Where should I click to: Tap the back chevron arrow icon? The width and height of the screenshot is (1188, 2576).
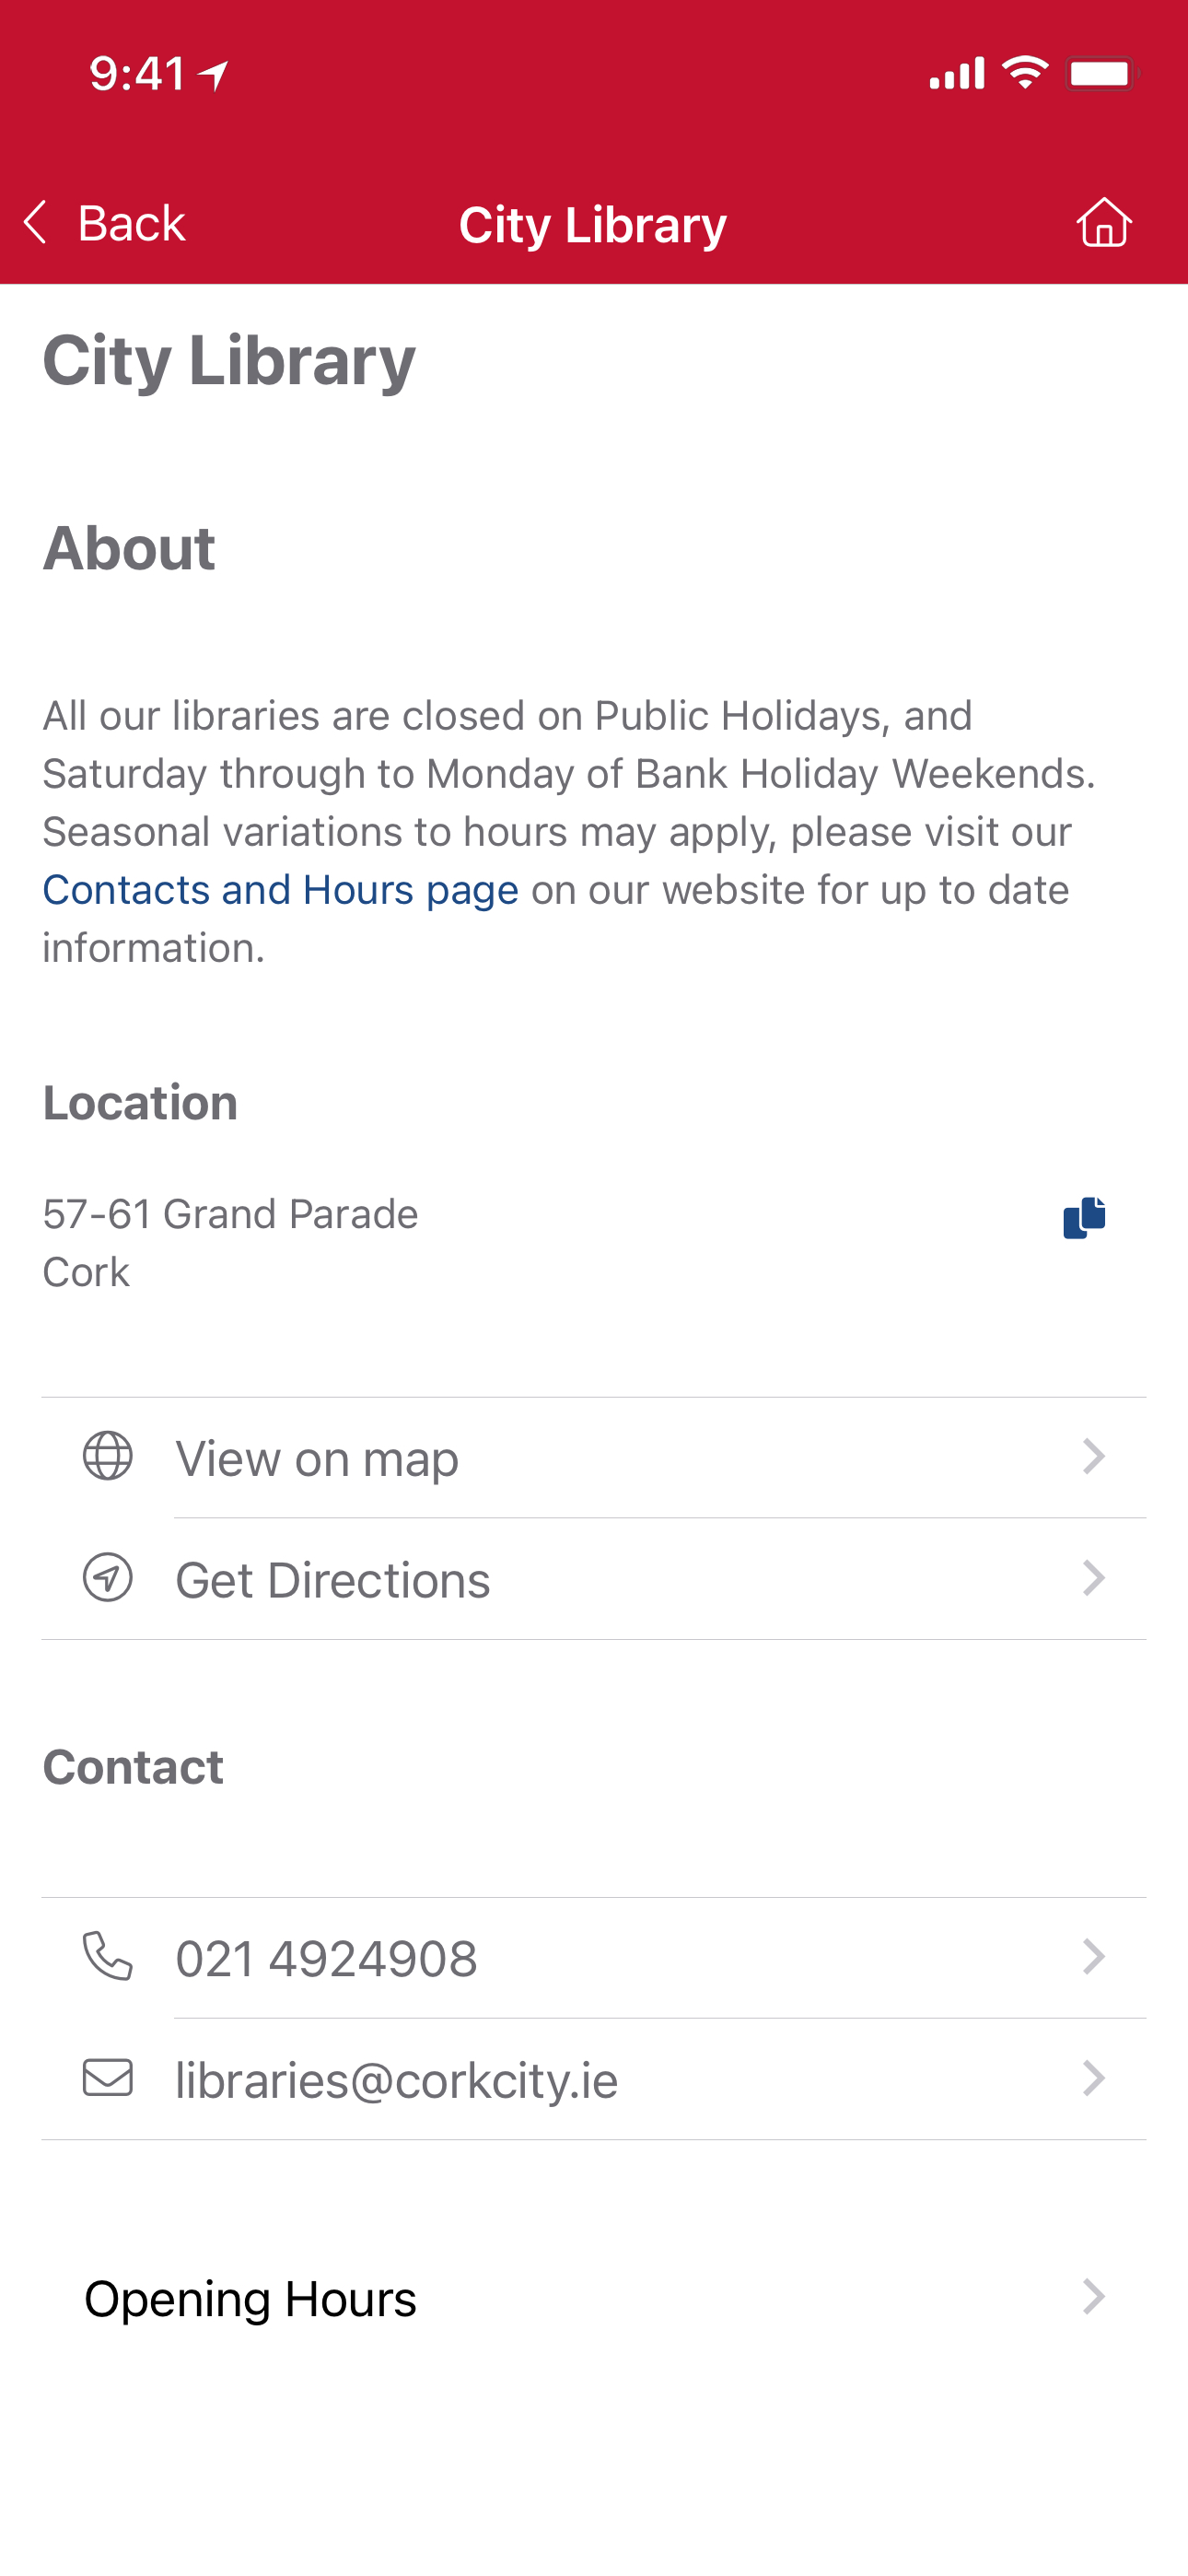tap(36, 222)
